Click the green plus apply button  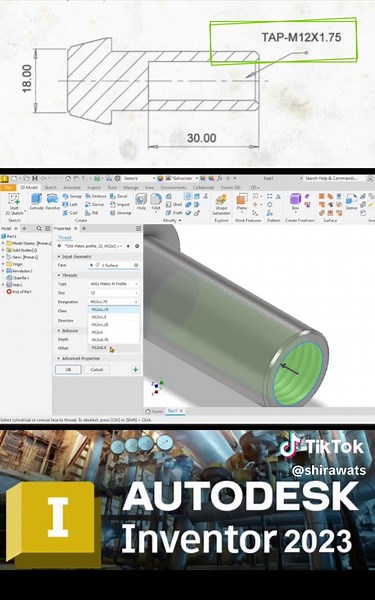tap(135, 369)
